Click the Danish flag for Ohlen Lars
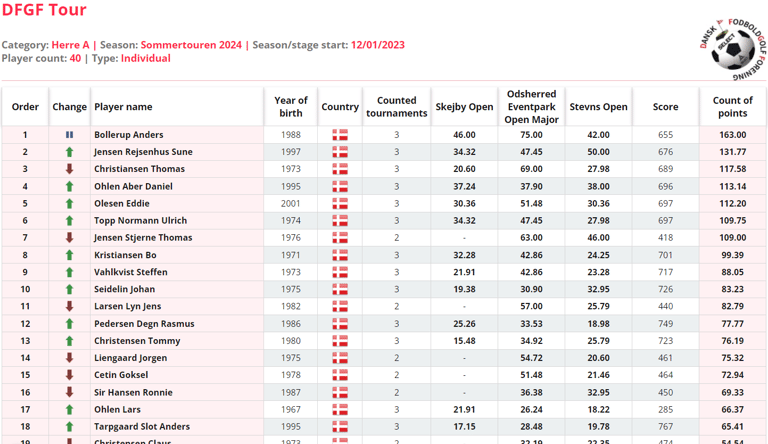This screenshot has width=768, height=444. (x=340, y=409)
